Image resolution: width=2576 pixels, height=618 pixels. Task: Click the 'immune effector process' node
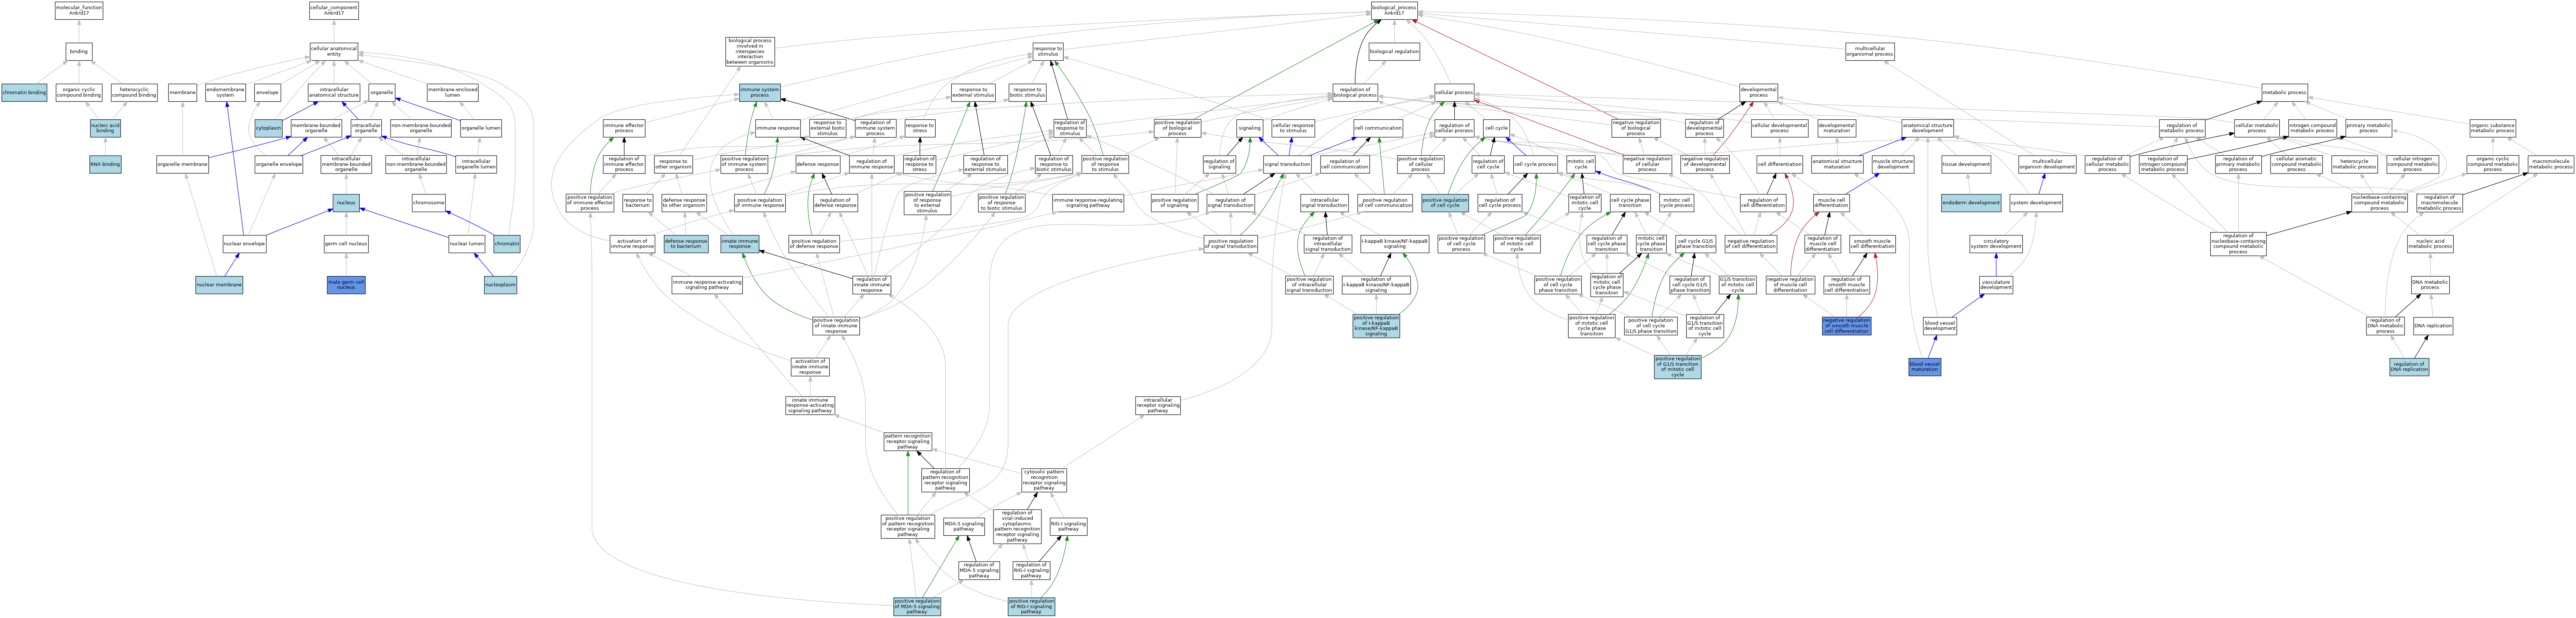click(624, 128)
